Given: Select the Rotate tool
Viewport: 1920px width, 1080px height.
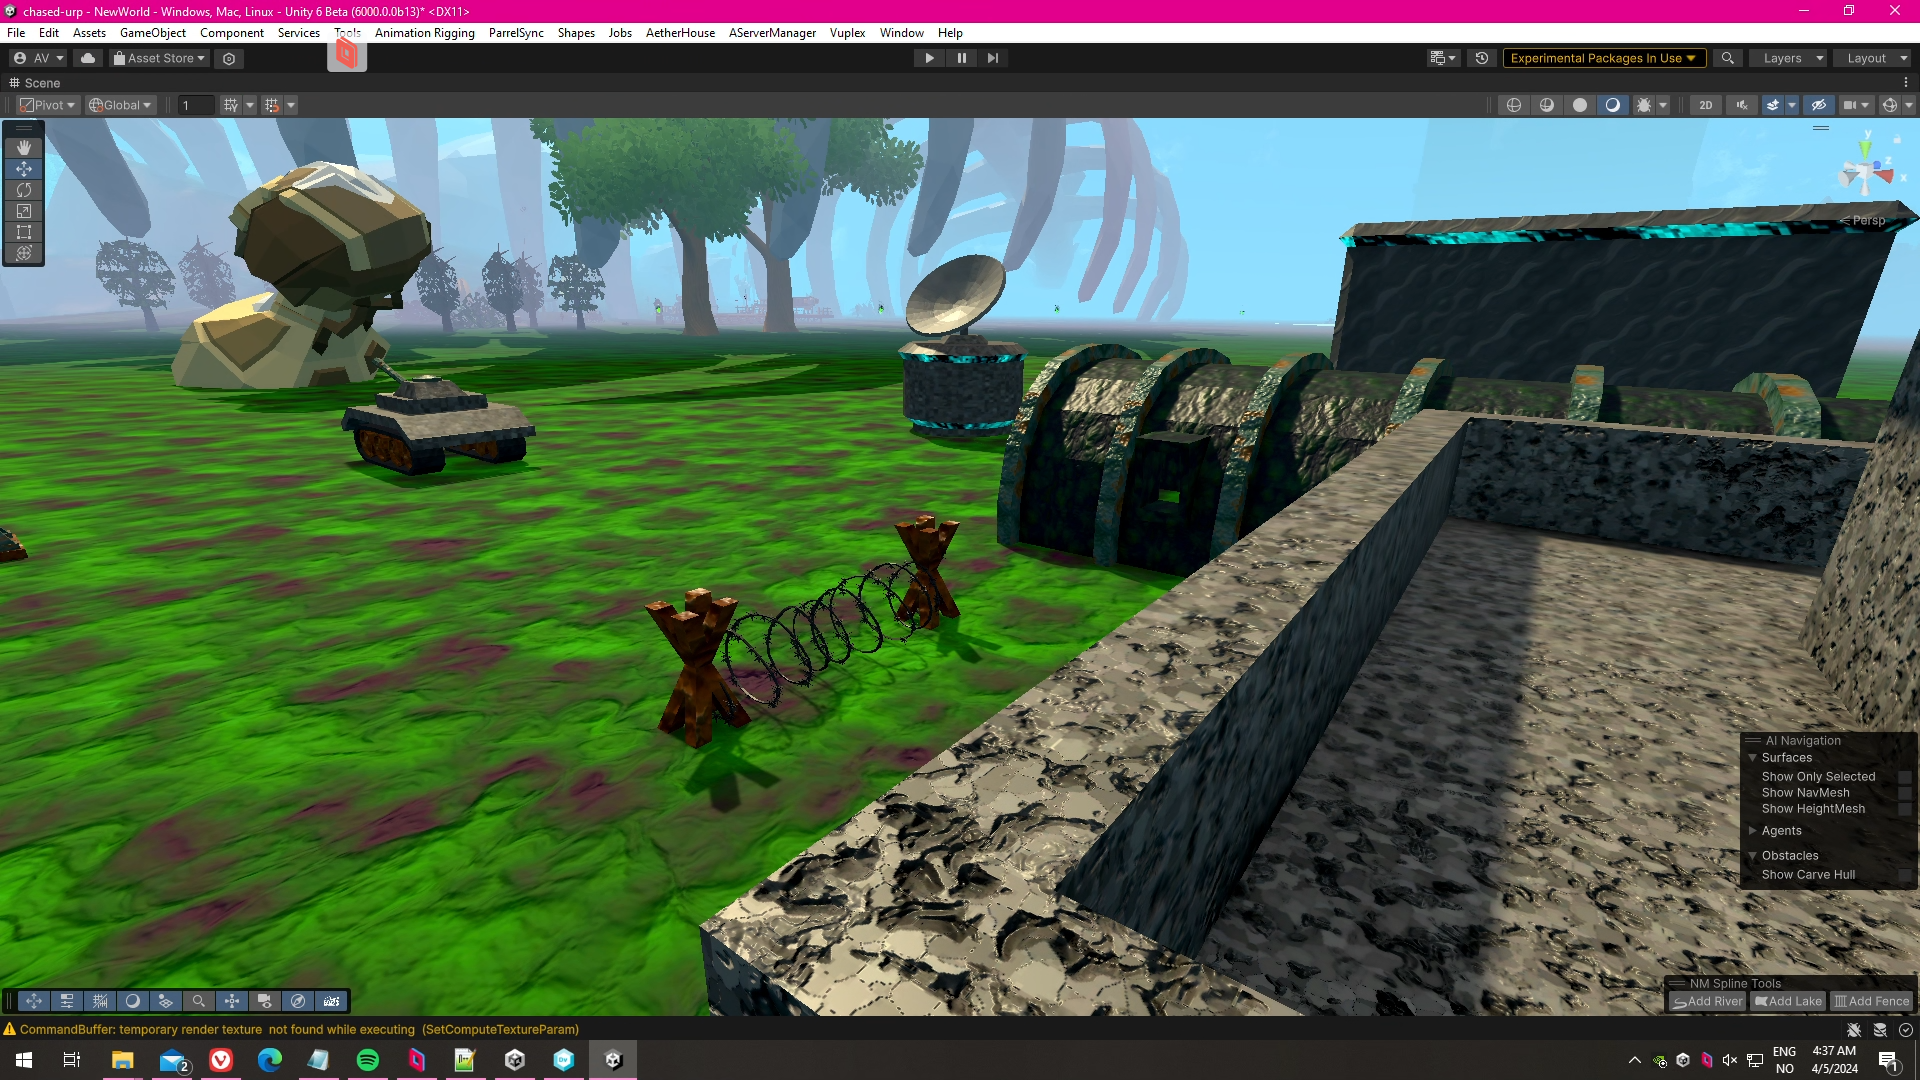Looking at the screenshot, I should coord(24,190).
